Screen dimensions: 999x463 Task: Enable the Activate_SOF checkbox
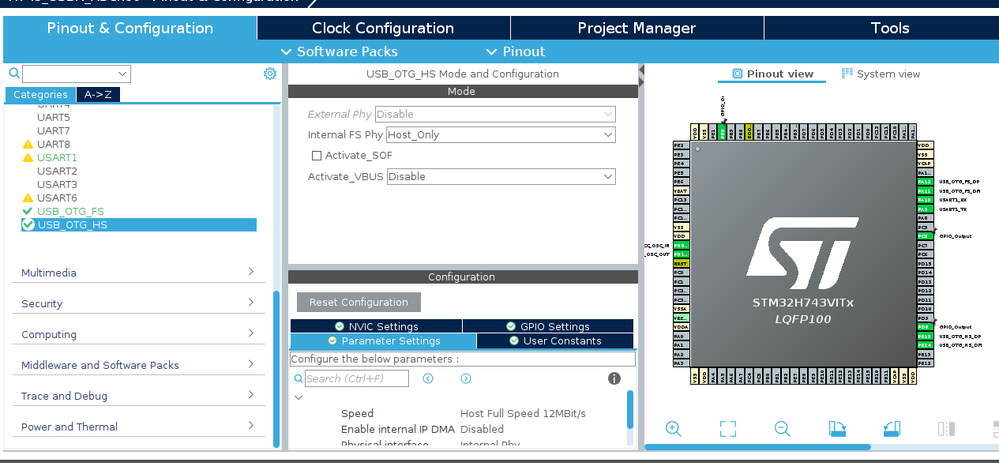click(316, 155)
